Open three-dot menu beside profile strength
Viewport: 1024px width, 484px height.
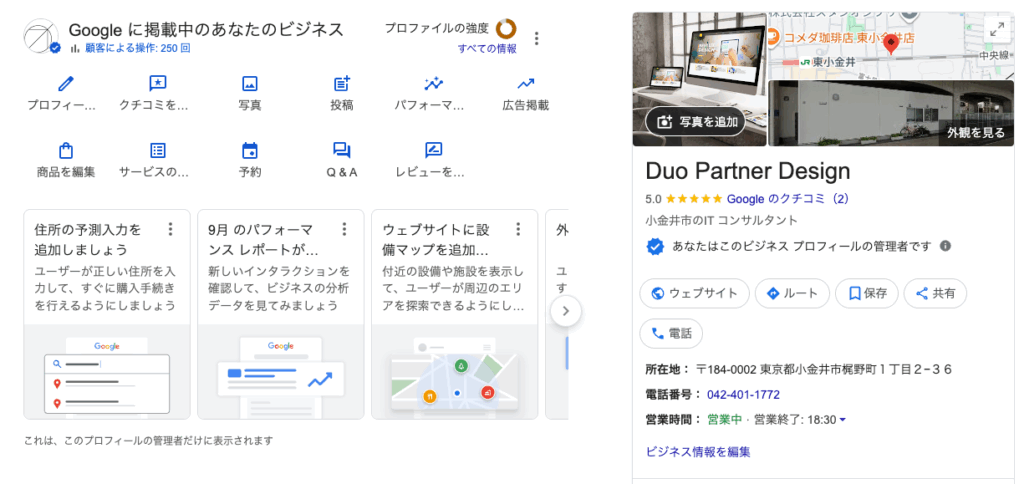(x=537, y=39)
